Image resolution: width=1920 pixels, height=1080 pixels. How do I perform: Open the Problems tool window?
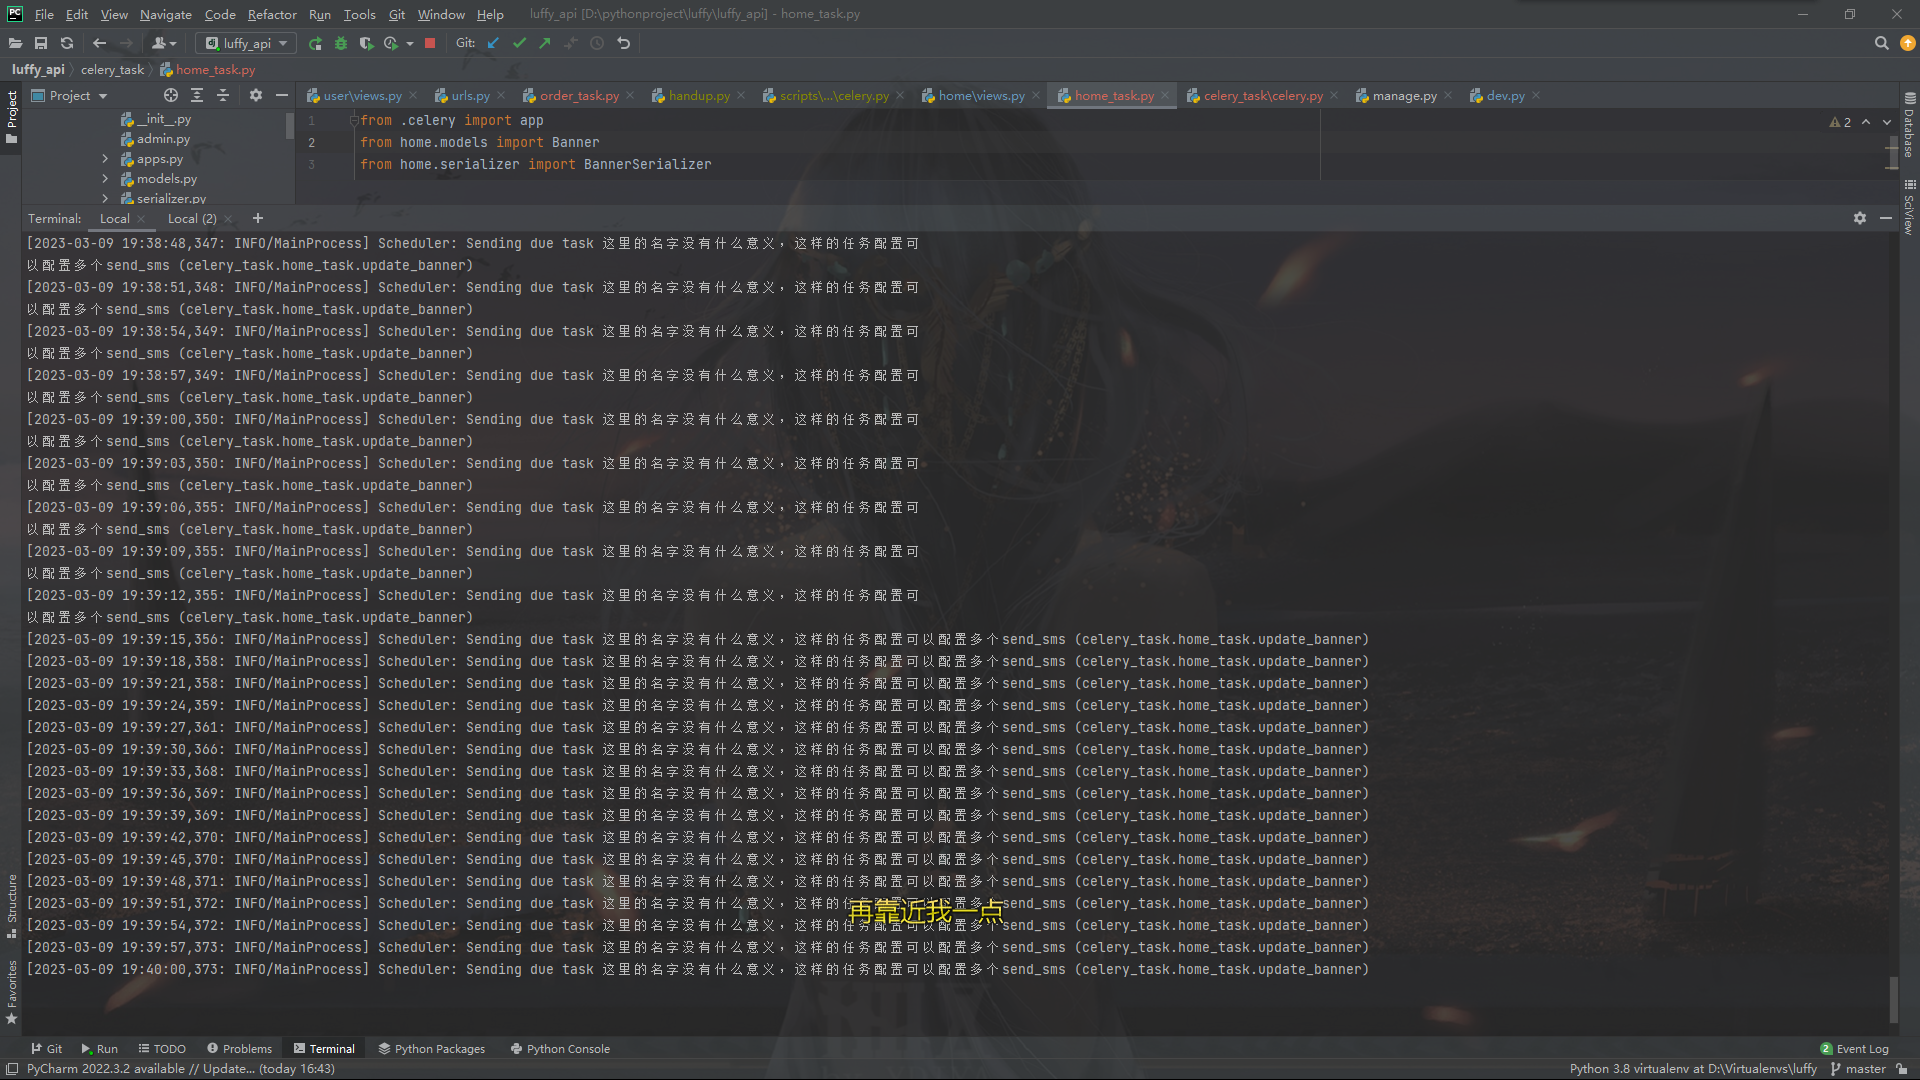[239, 1049]
